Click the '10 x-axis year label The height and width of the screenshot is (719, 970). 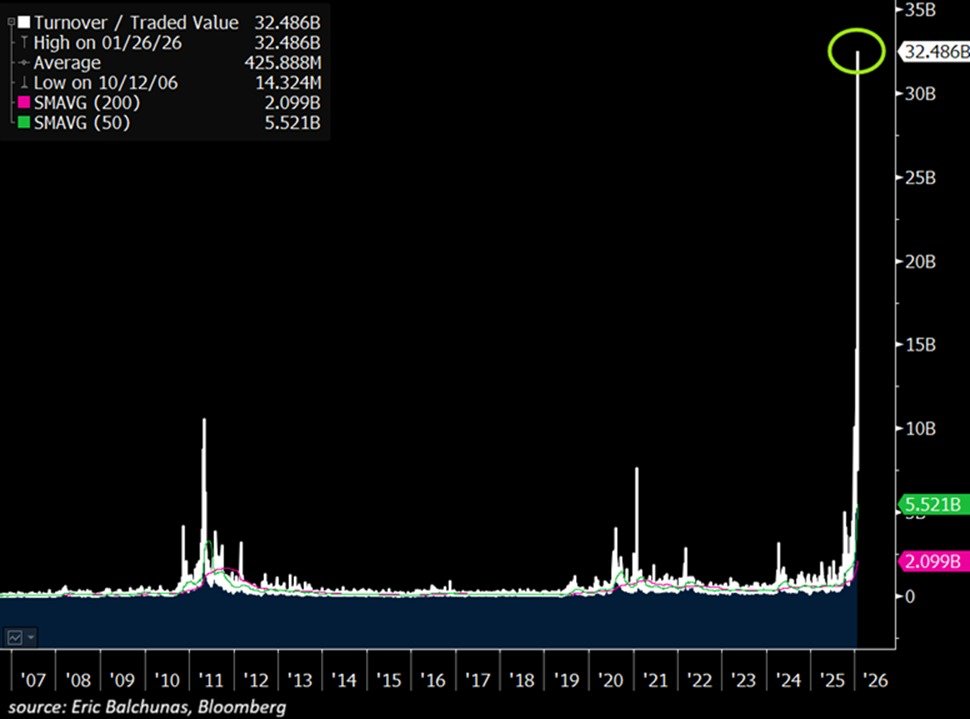pos(166,680)
